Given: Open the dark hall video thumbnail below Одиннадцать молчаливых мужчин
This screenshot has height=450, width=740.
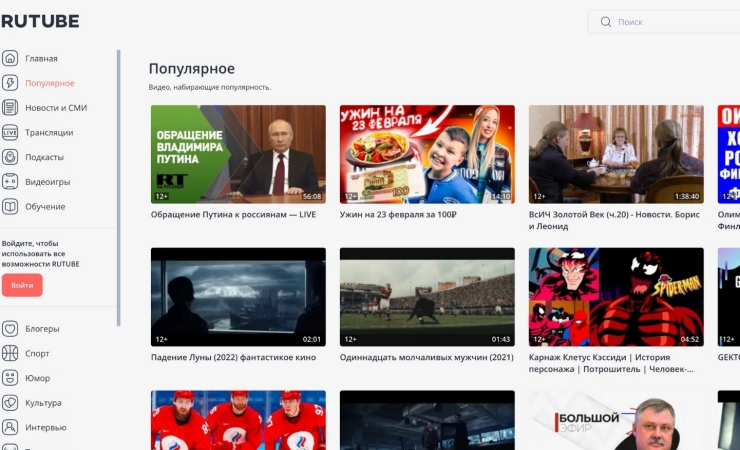Looking at the screenshot, I should 427,420.
